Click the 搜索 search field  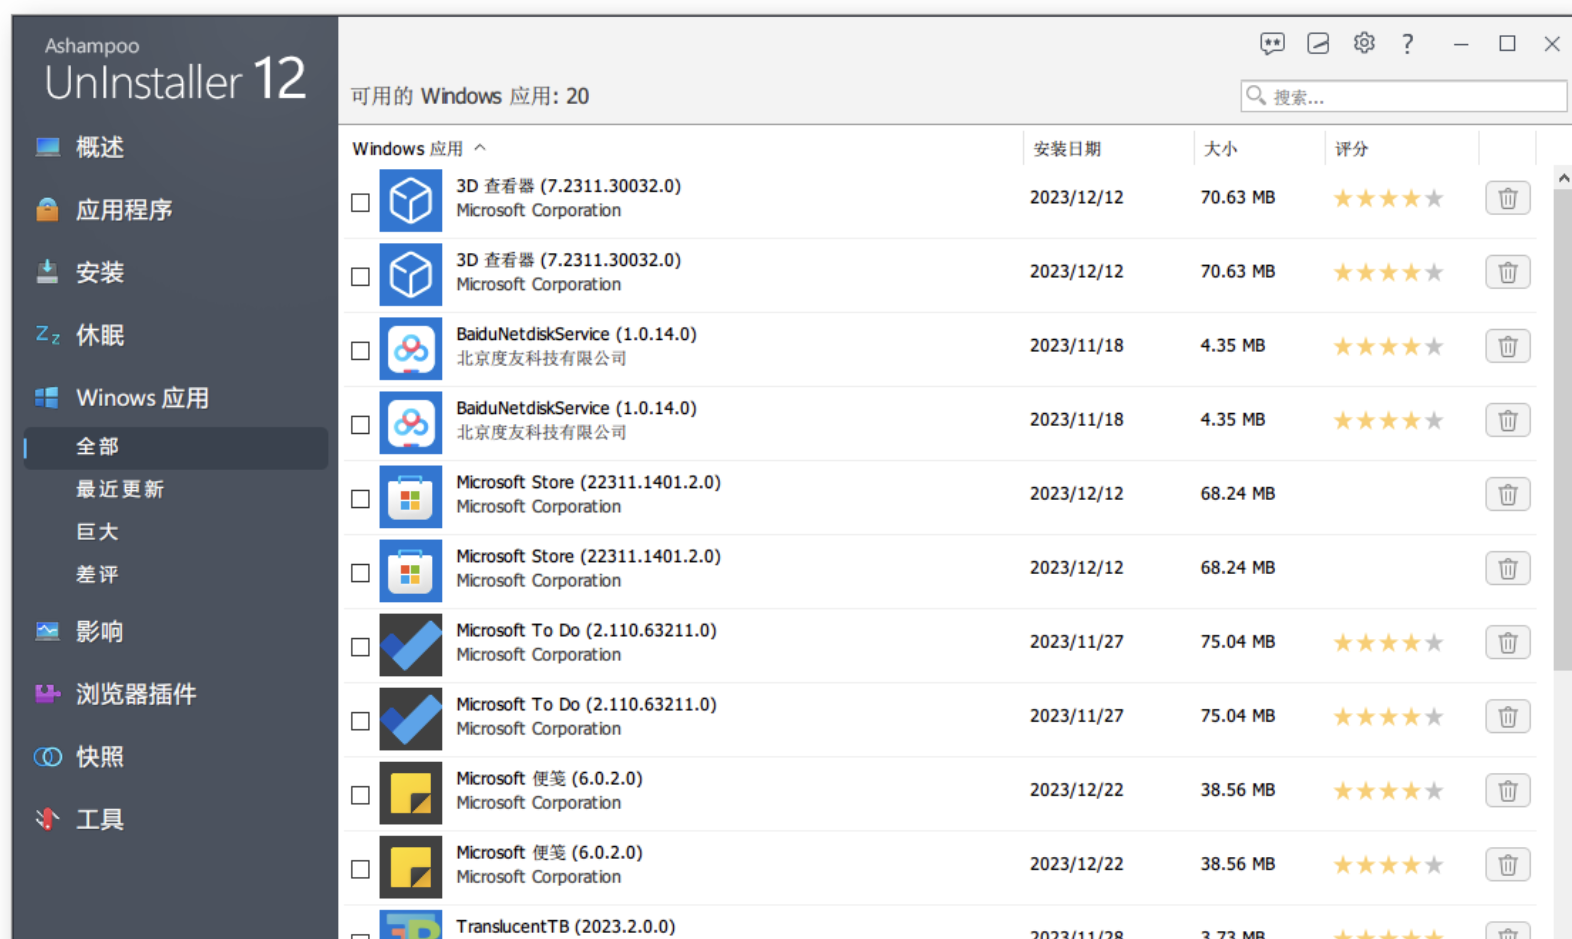click(1410, 97)
